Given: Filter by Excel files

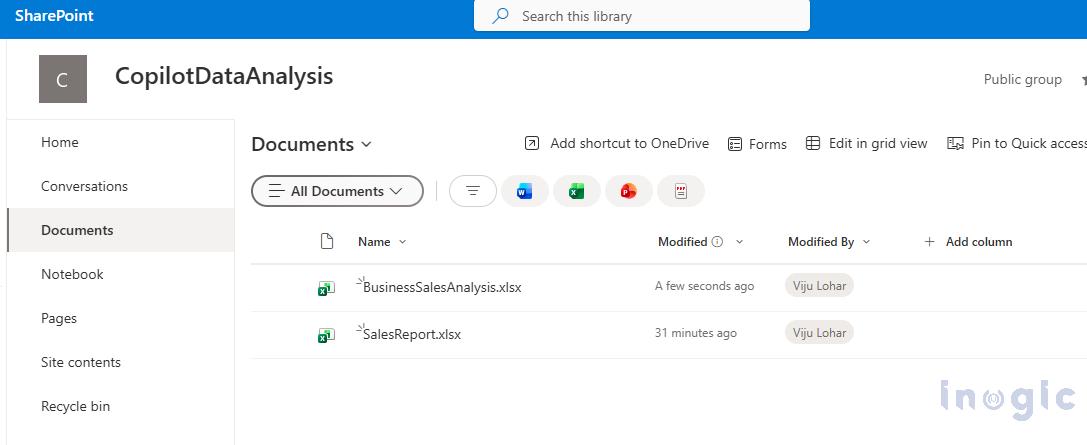Looking at the screenshot, I should (577, 191).
